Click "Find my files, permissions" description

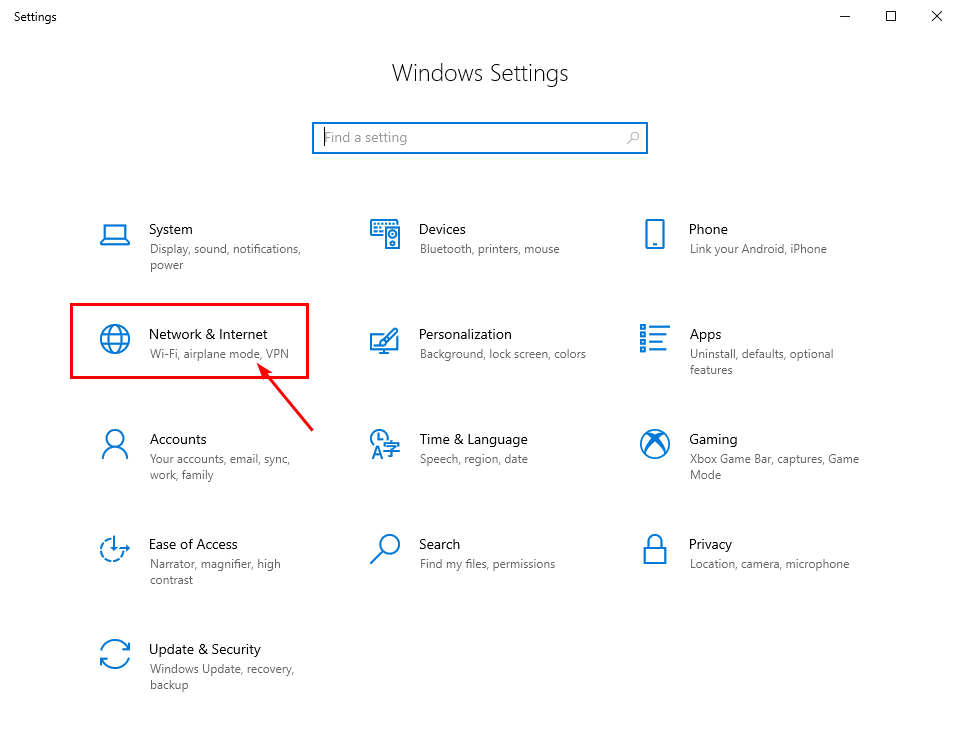click(487, 564)
